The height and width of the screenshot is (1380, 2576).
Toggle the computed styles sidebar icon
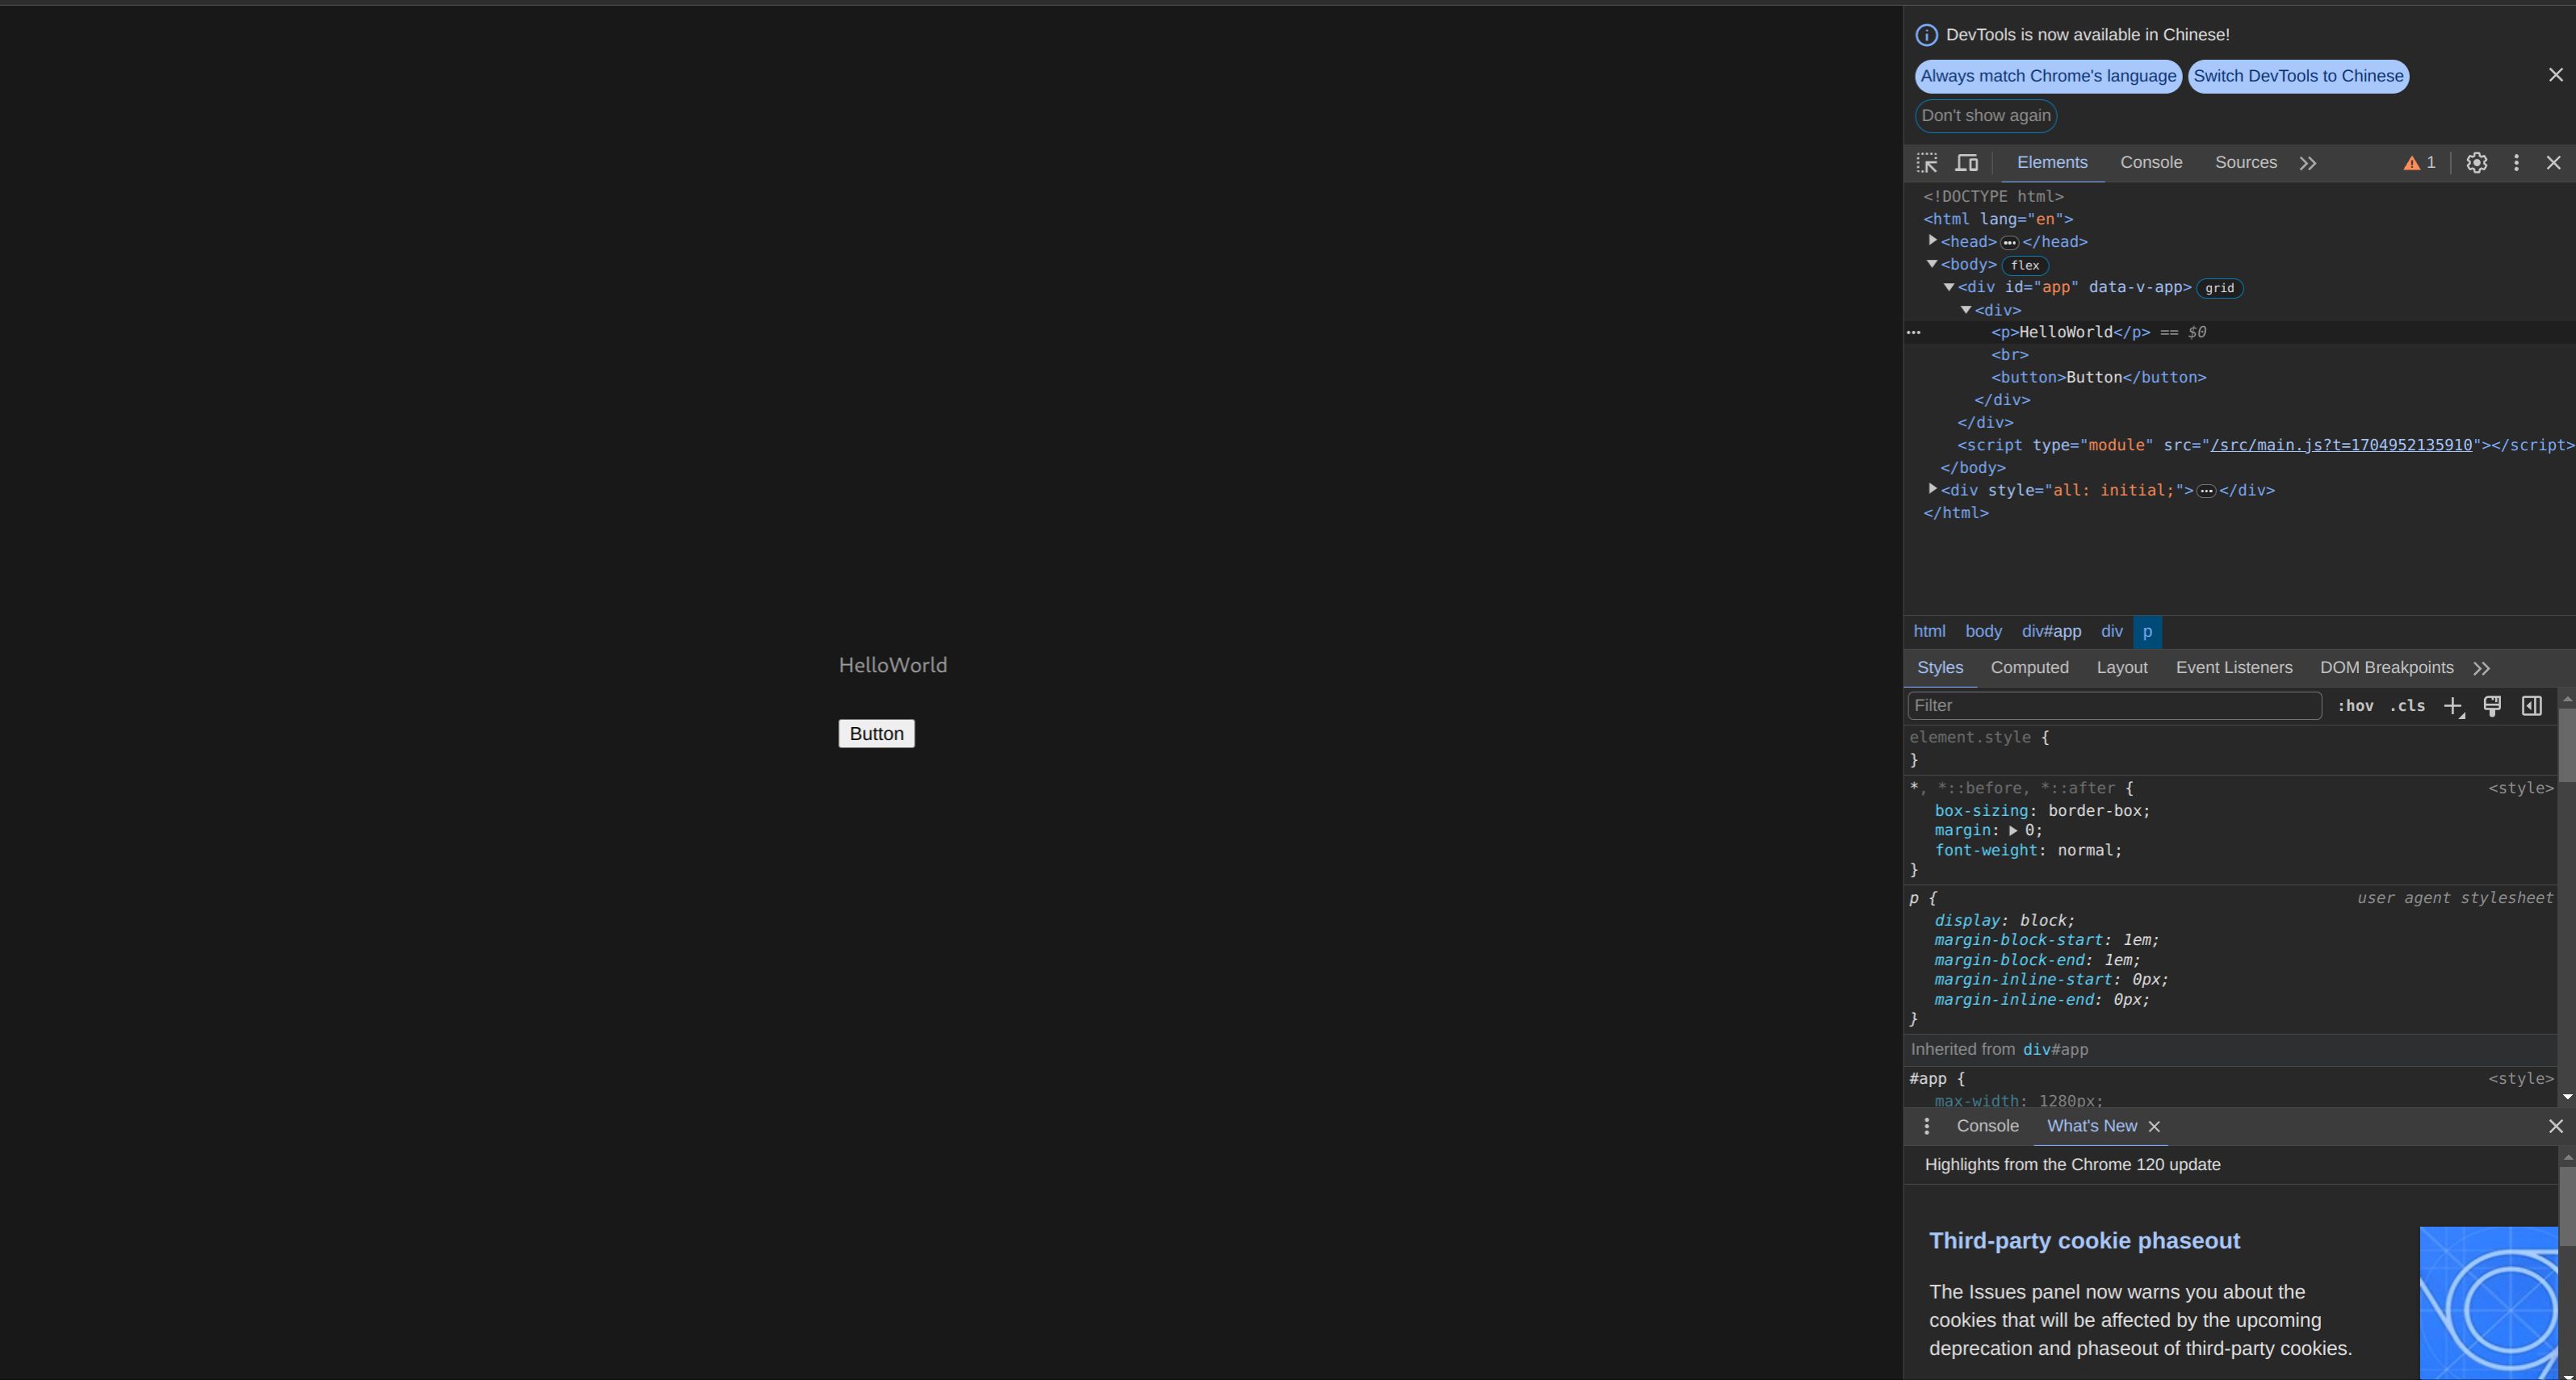[2531, 707]
